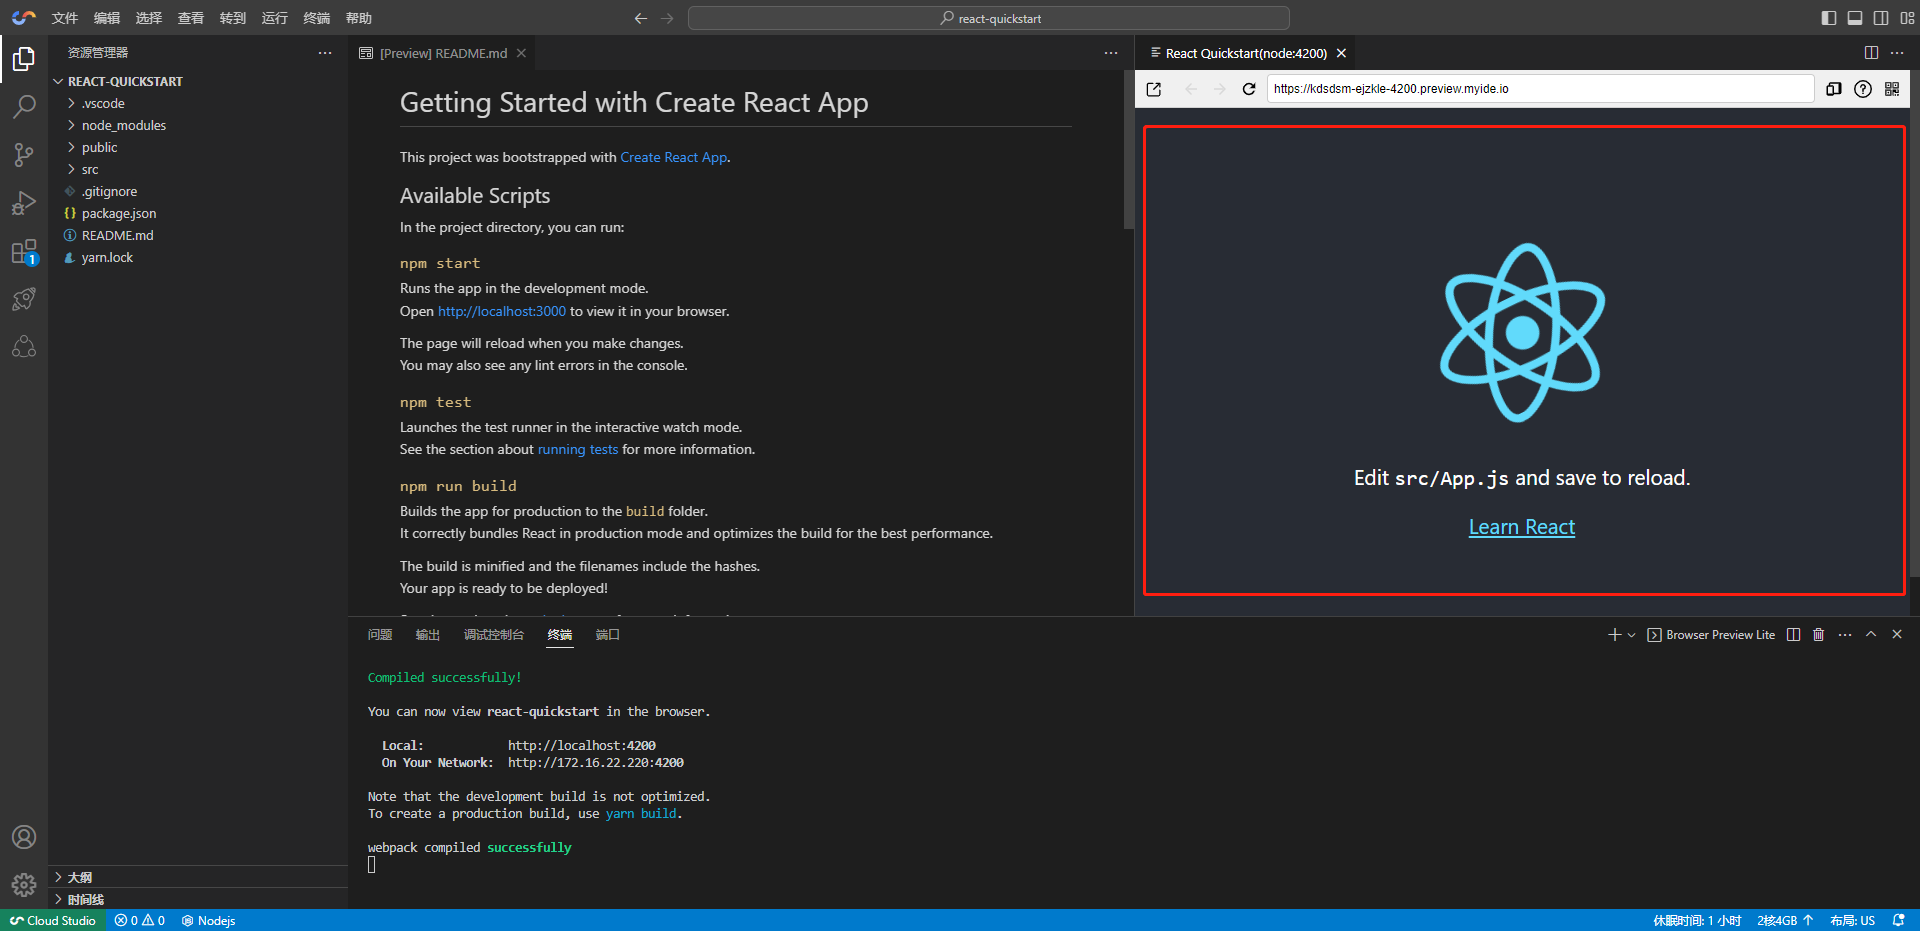Open the Explorer view in activity bar

click(24, 59)
